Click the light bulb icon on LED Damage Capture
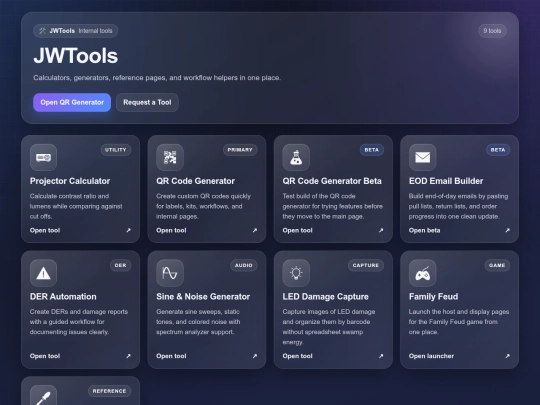This screenshot has height=405, width=540. click(296, 273)
